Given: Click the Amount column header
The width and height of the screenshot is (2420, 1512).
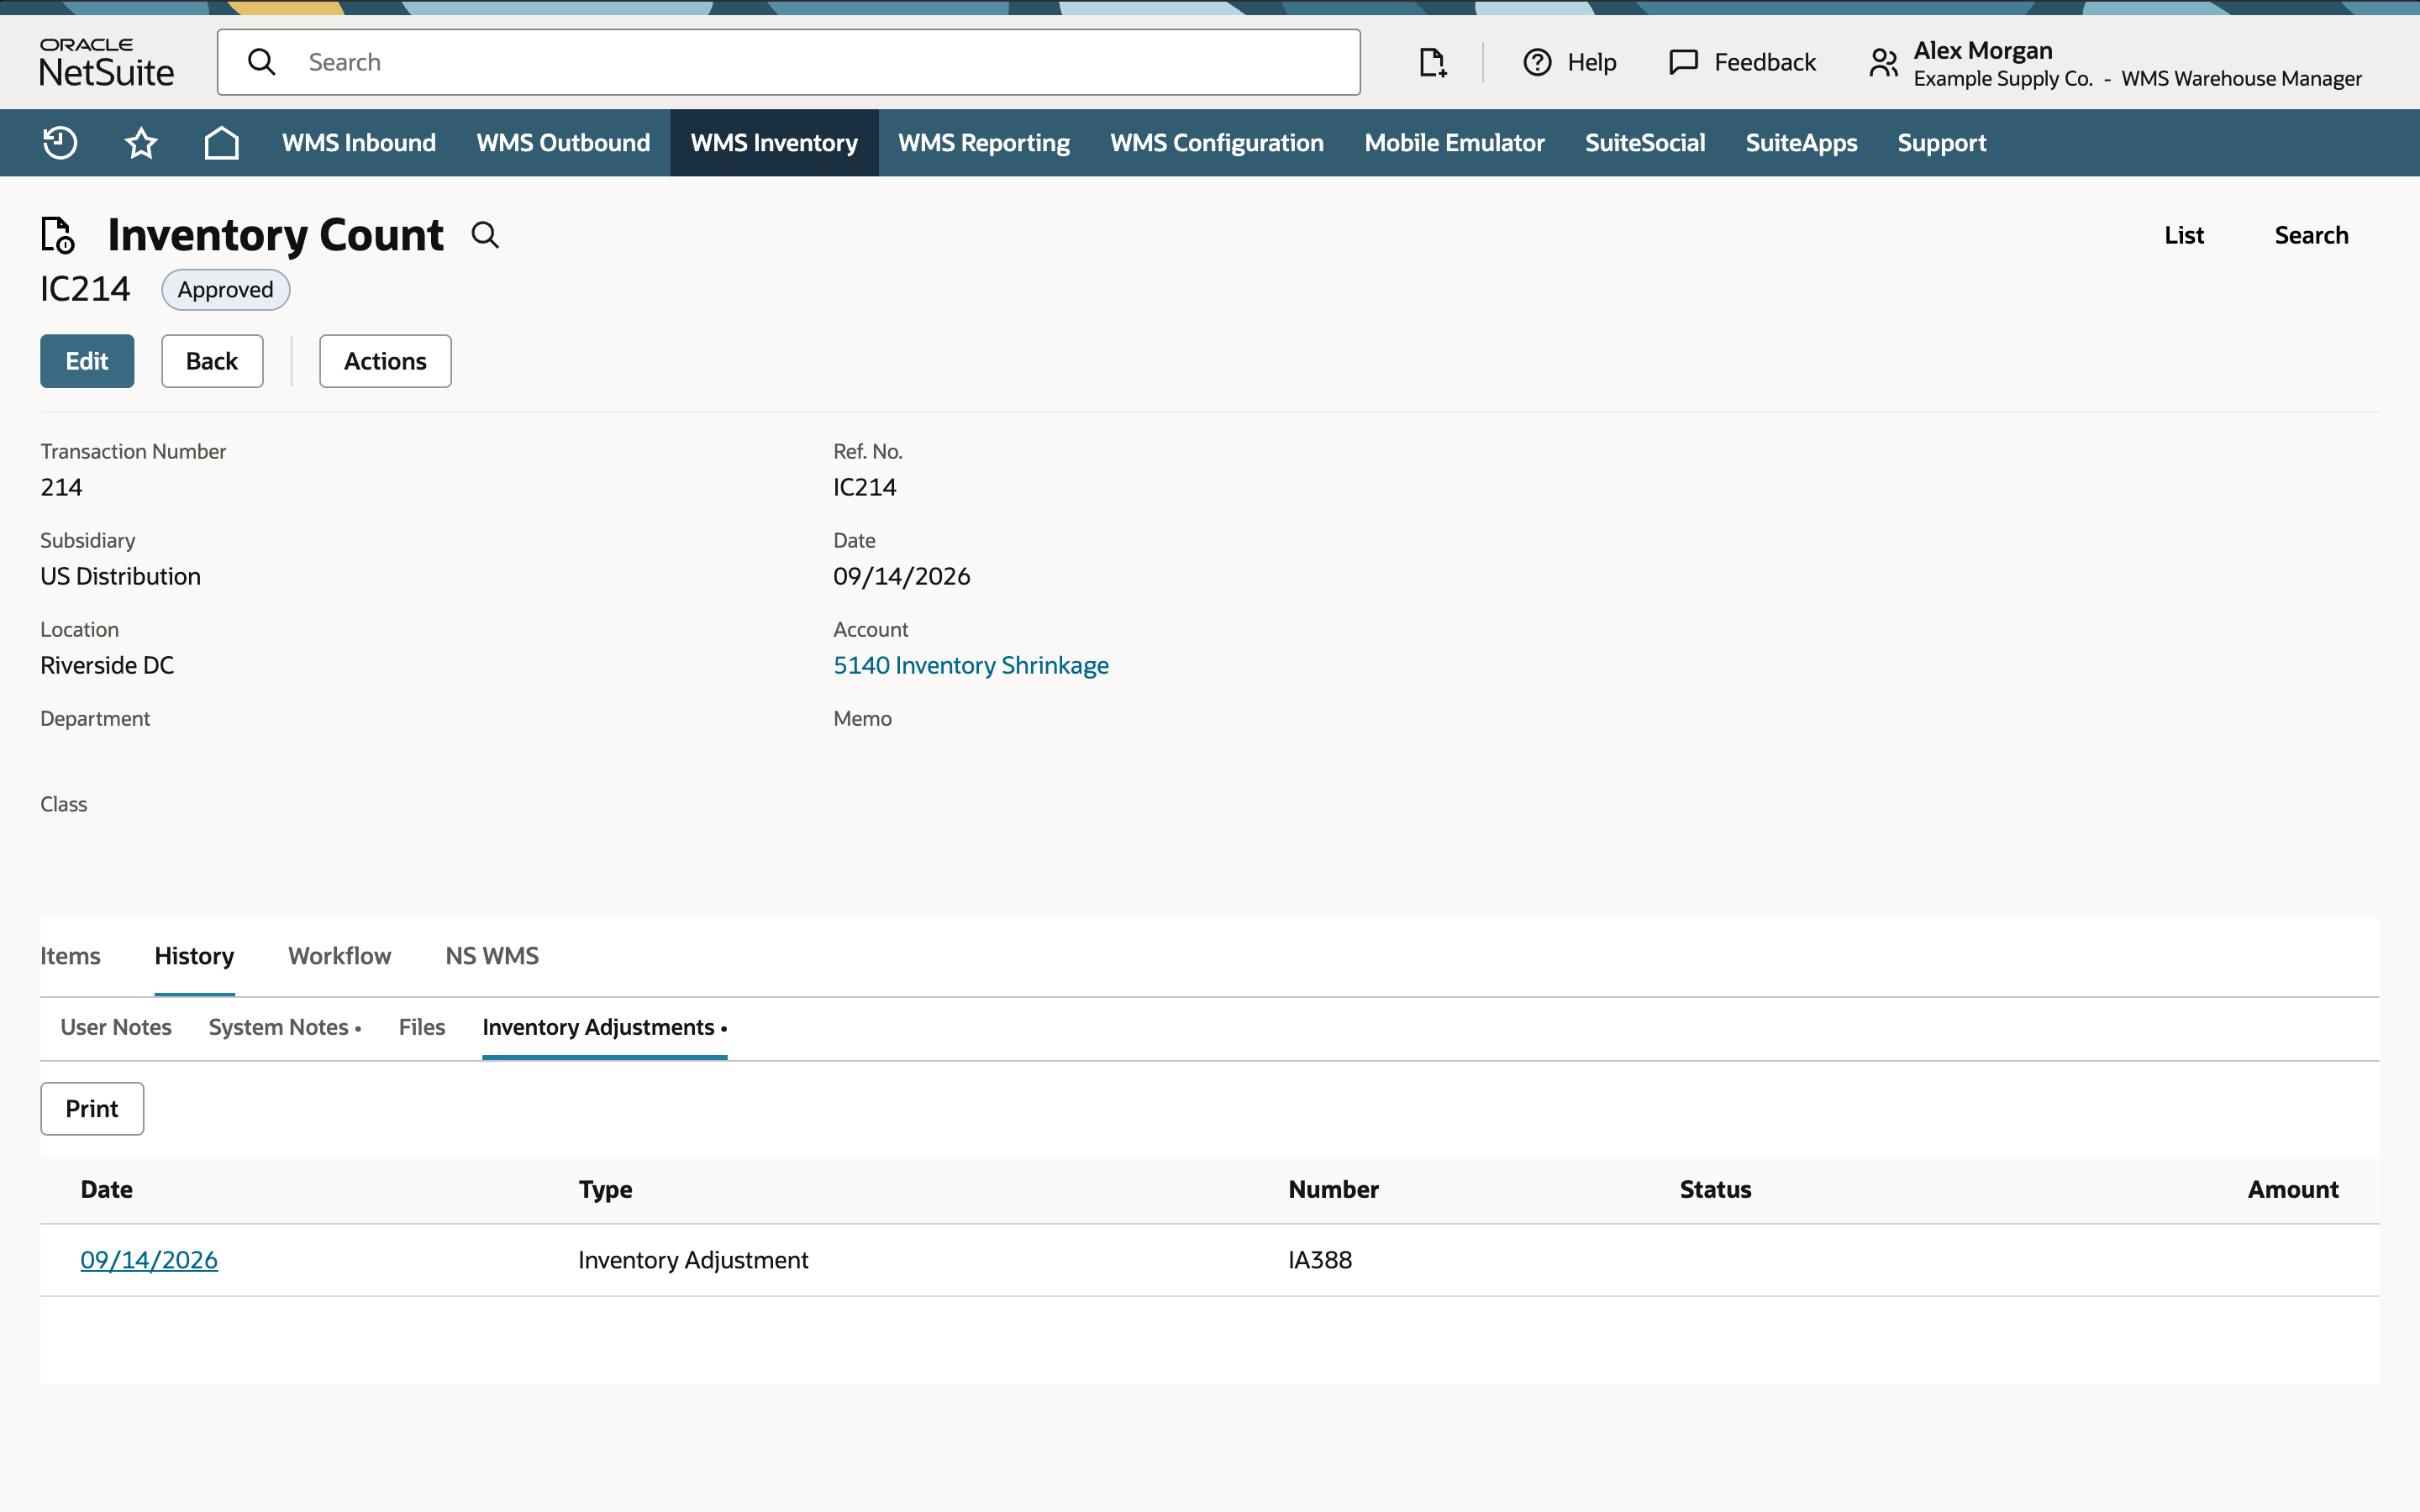Looking at the screenshot, I should click(2293, 1190).
